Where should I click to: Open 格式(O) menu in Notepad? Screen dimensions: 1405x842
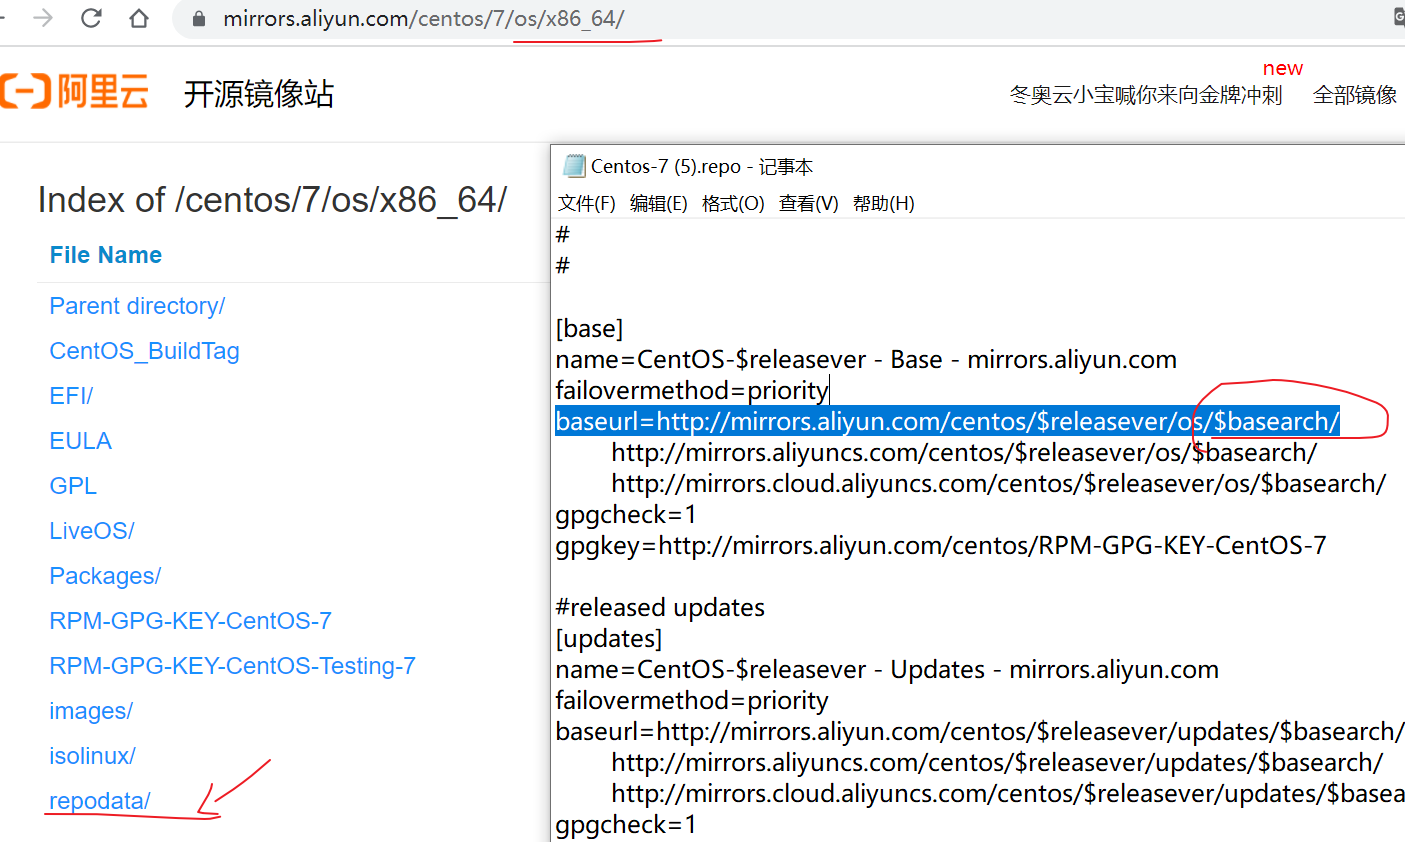pos(733,203)
